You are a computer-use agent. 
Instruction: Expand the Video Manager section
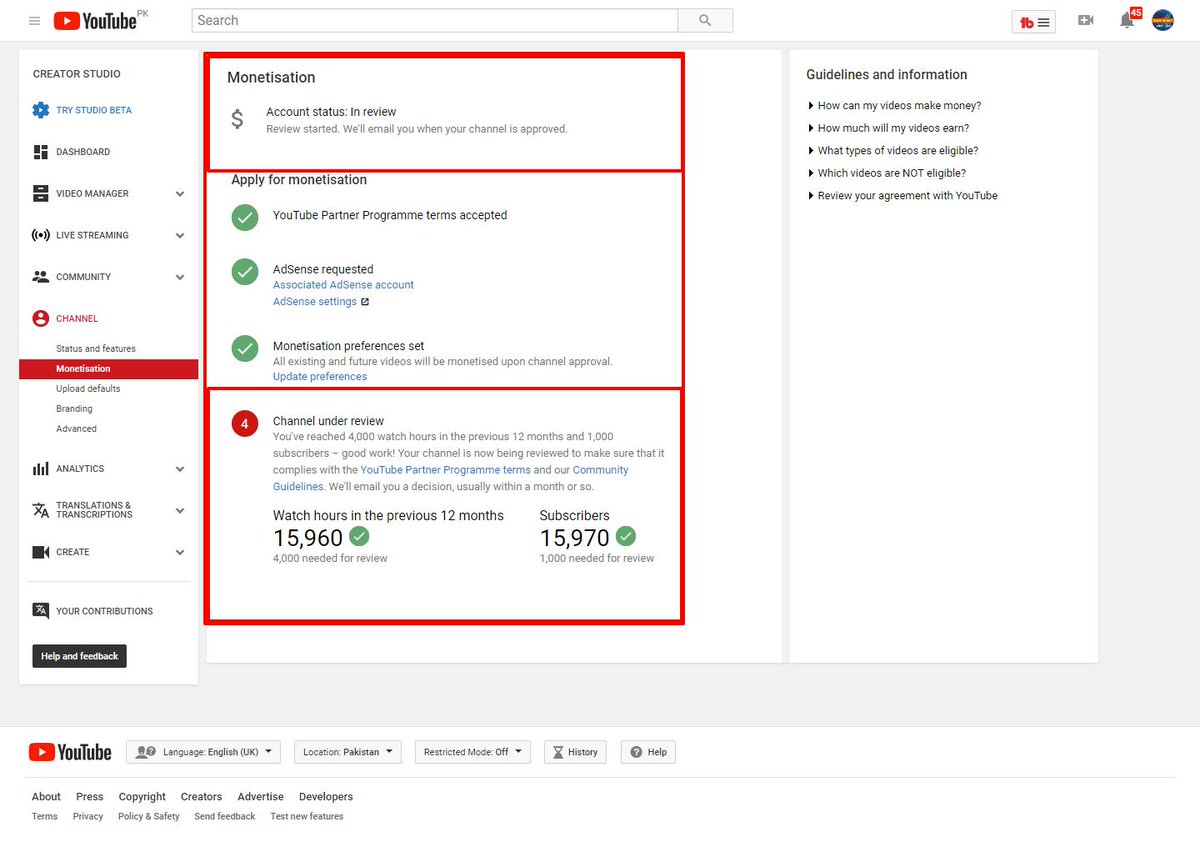coord(180,194)
